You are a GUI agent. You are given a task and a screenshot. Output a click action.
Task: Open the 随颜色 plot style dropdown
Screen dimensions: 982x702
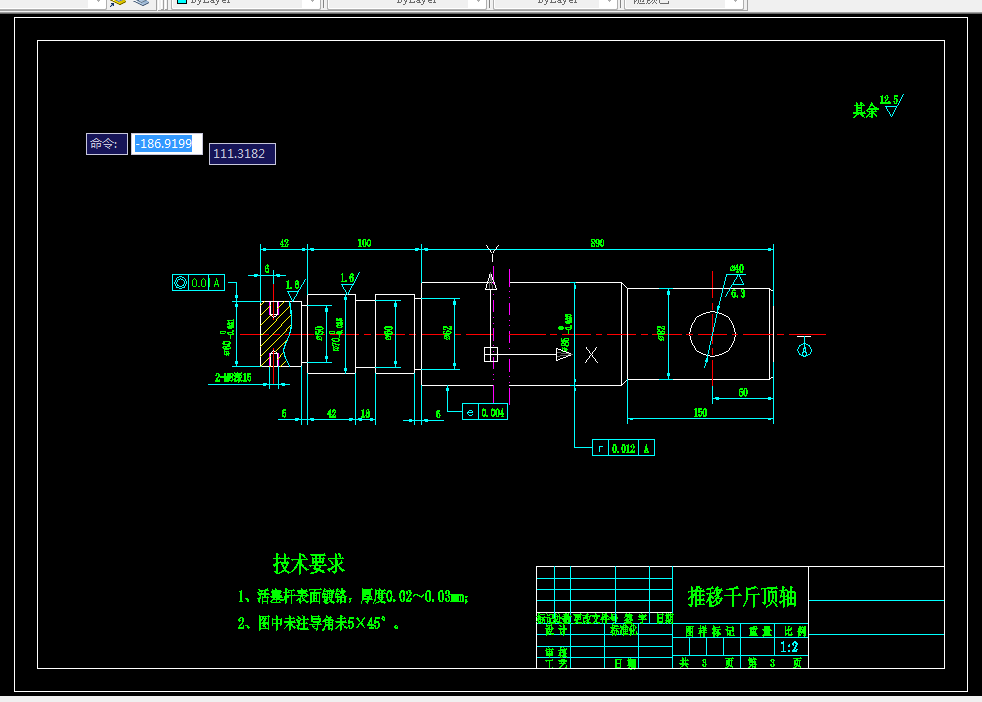pos(684,3)
